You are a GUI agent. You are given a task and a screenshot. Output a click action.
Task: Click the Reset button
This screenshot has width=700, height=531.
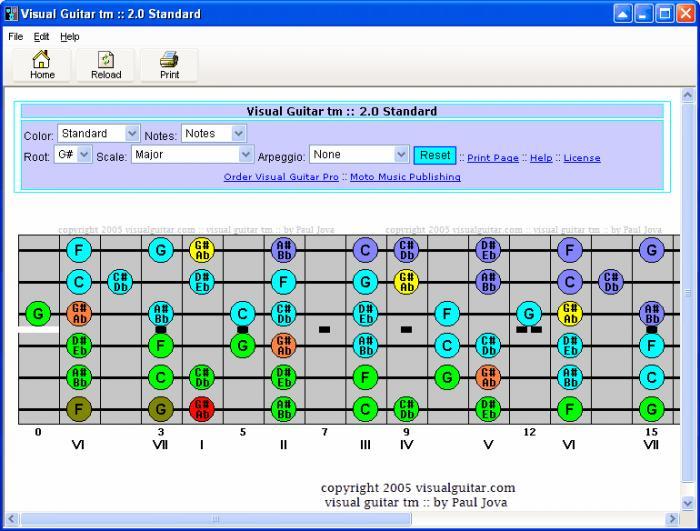coord(435,155)
